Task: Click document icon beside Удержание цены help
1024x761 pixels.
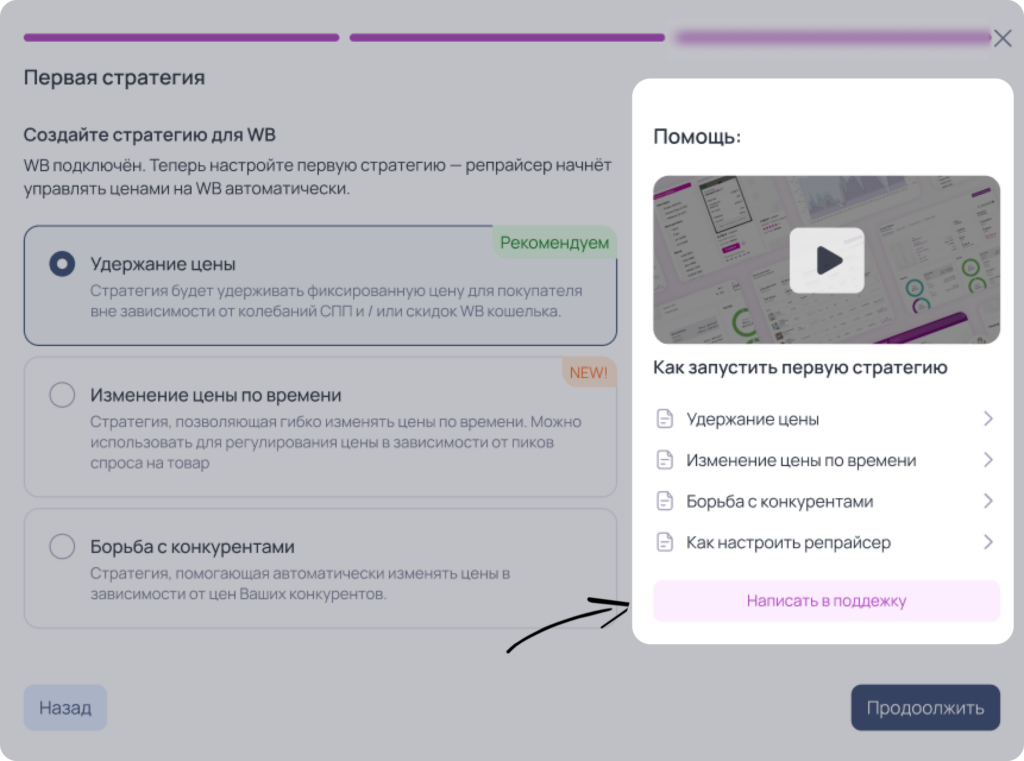Action: (x=664, y=419)
